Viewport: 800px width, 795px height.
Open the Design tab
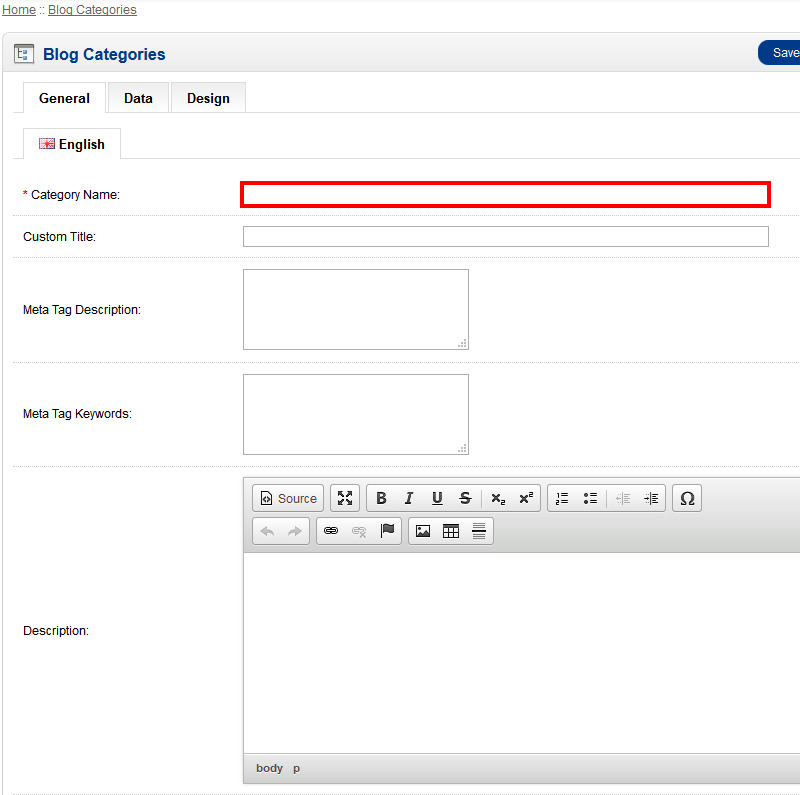point(208,98)
